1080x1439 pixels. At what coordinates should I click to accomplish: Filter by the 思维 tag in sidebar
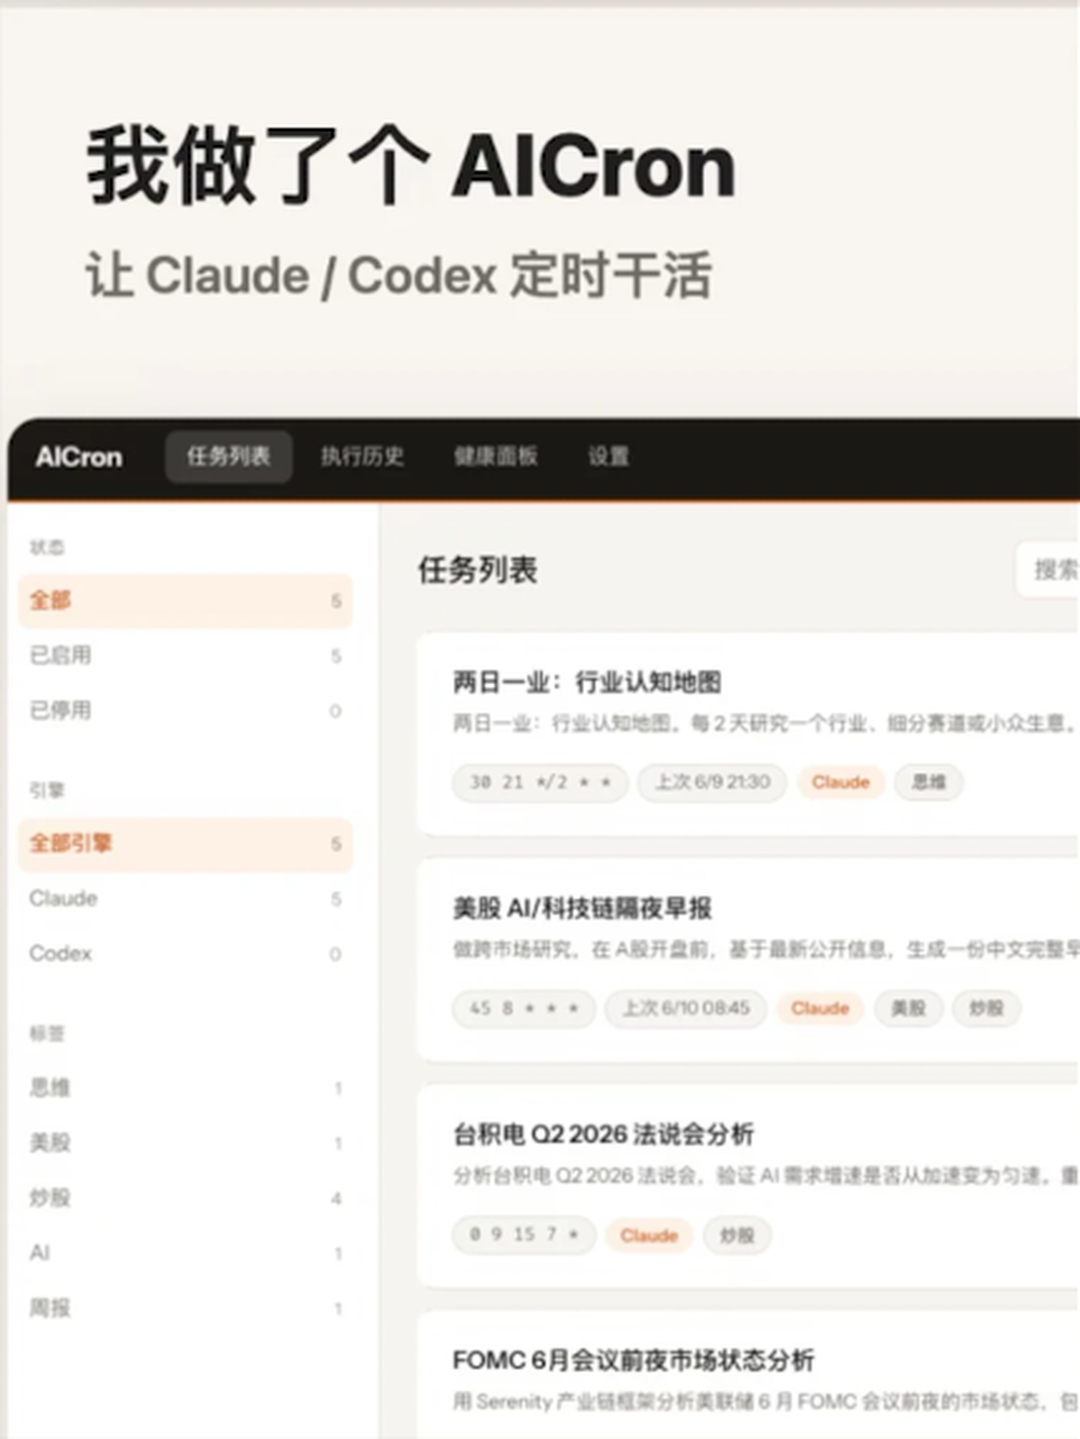[x=186, y=1088]
